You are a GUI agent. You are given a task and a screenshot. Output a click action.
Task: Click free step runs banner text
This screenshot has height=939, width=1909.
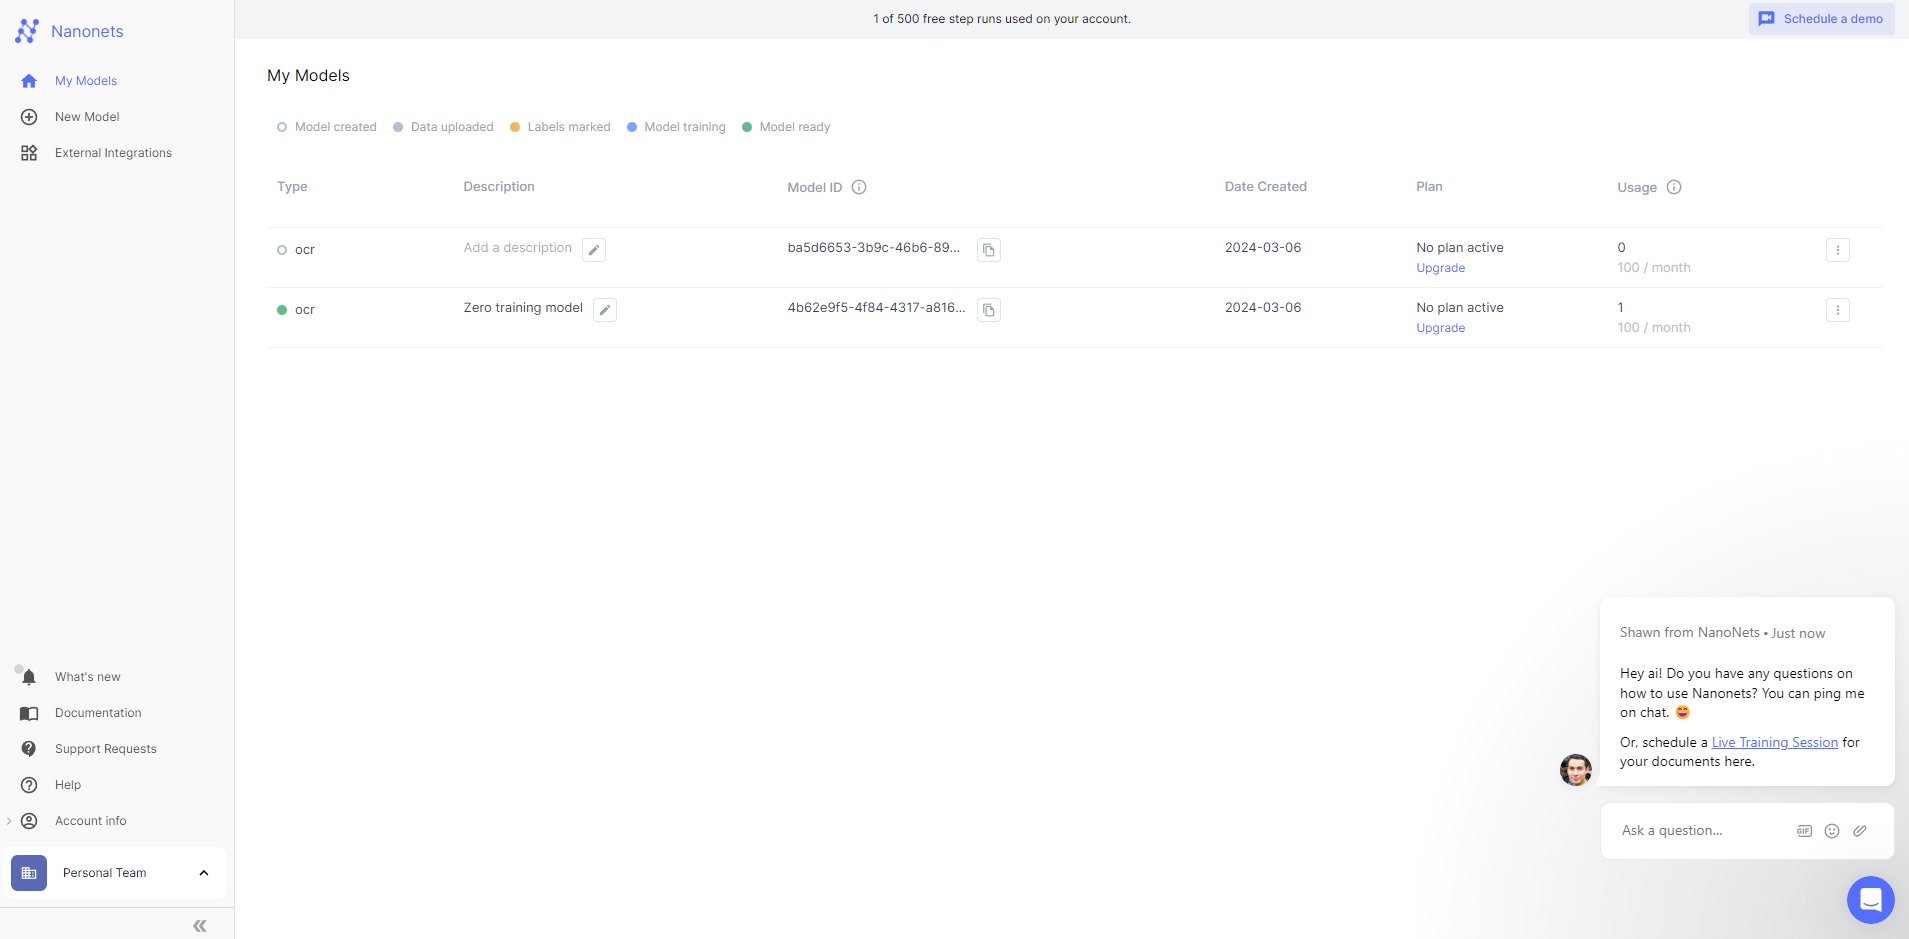[1002, 19]
